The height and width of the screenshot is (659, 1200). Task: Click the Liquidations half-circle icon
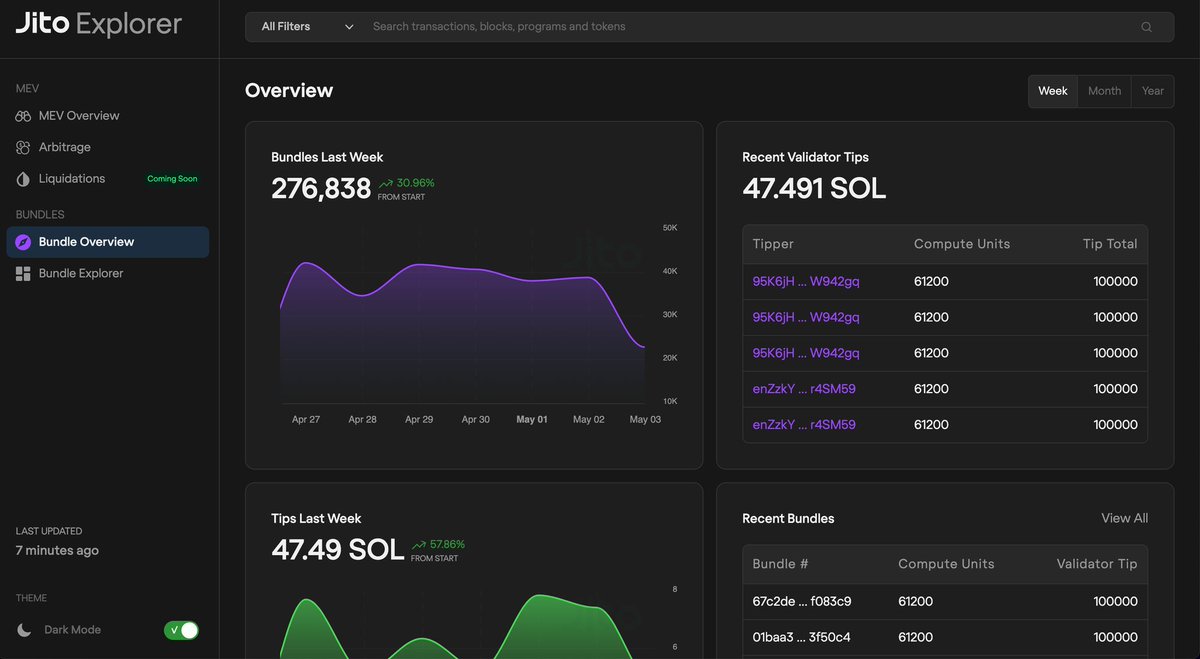coord(23,179)
